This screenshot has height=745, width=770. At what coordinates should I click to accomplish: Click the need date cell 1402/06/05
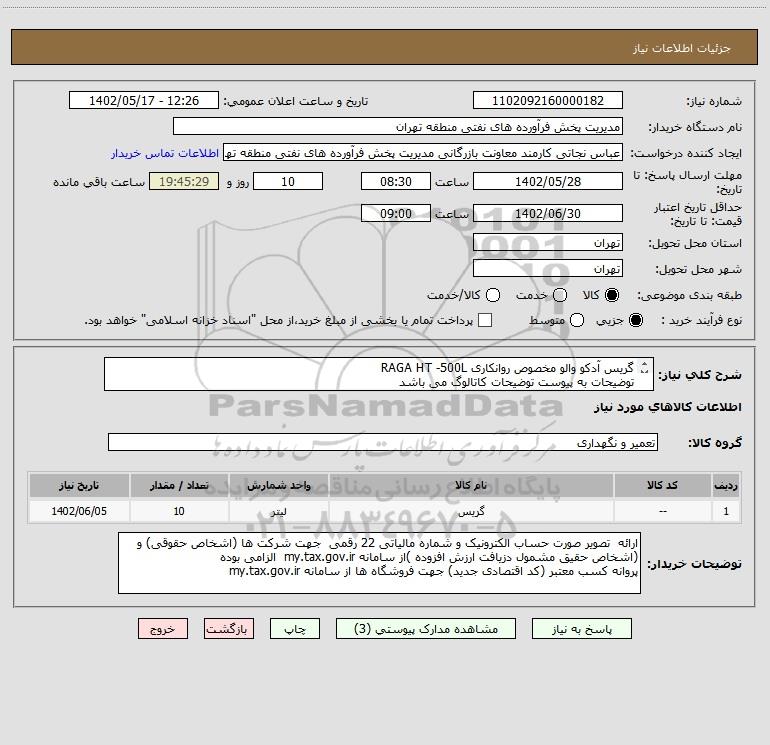[x=79, y=511]
